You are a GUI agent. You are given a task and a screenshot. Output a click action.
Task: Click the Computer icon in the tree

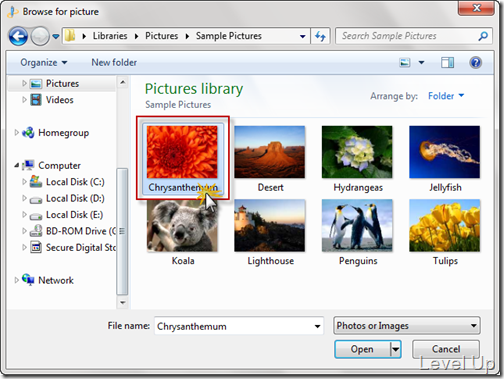pyautogui.click(x=28, y=165)
